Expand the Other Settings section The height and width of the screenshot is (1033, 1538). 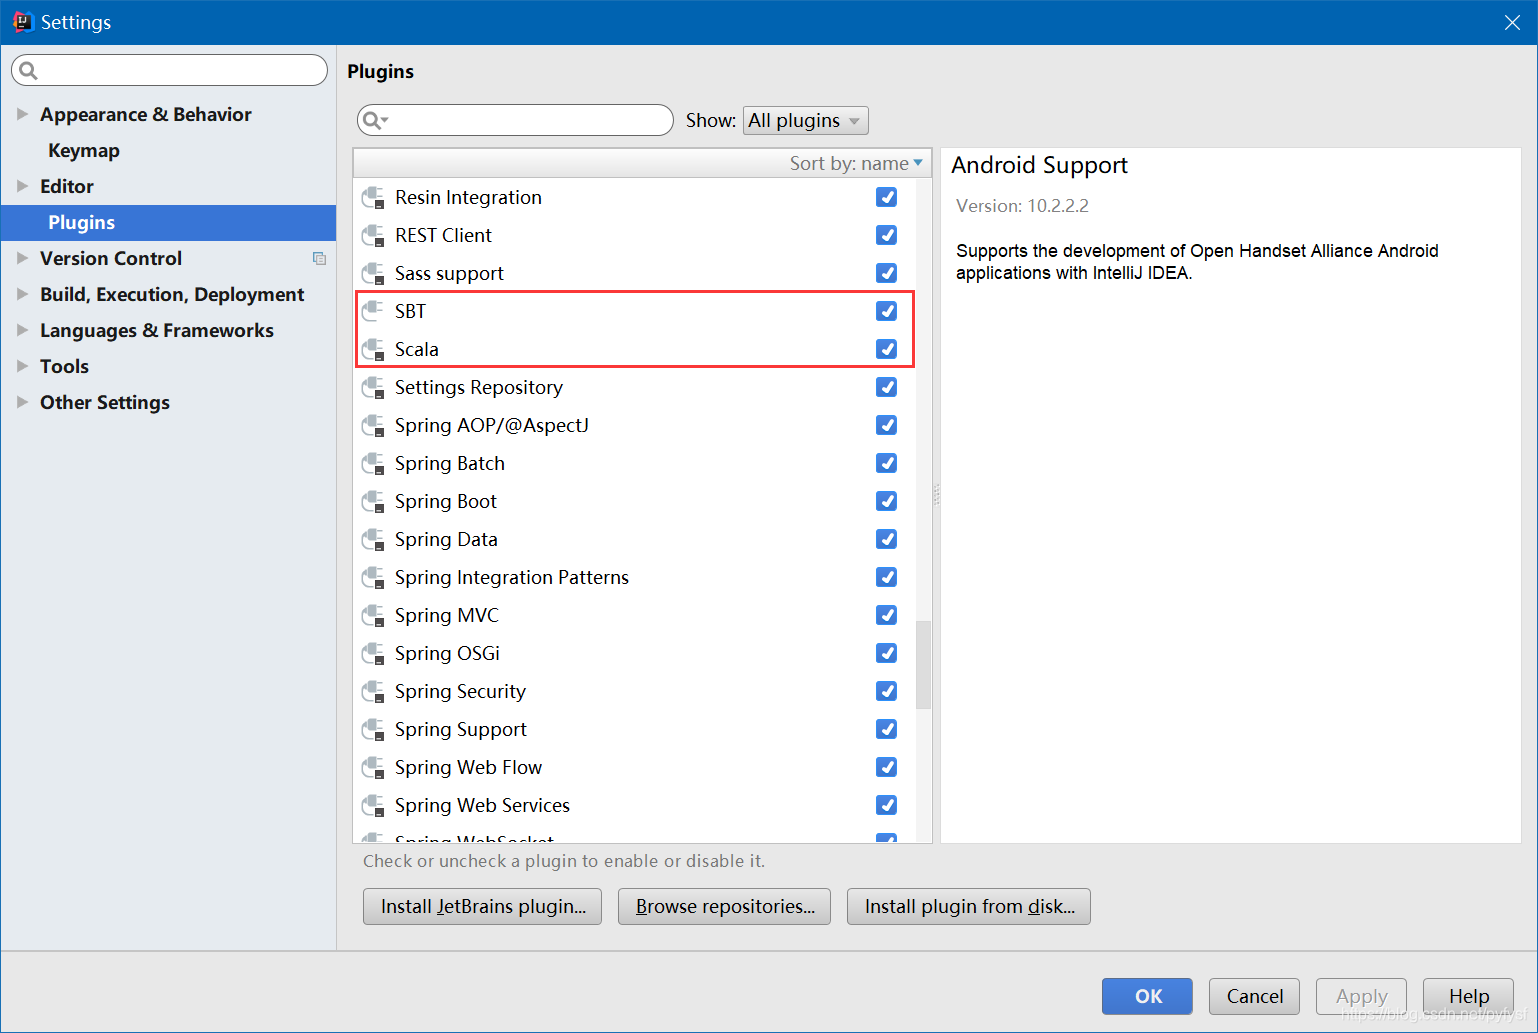(22, 402)
